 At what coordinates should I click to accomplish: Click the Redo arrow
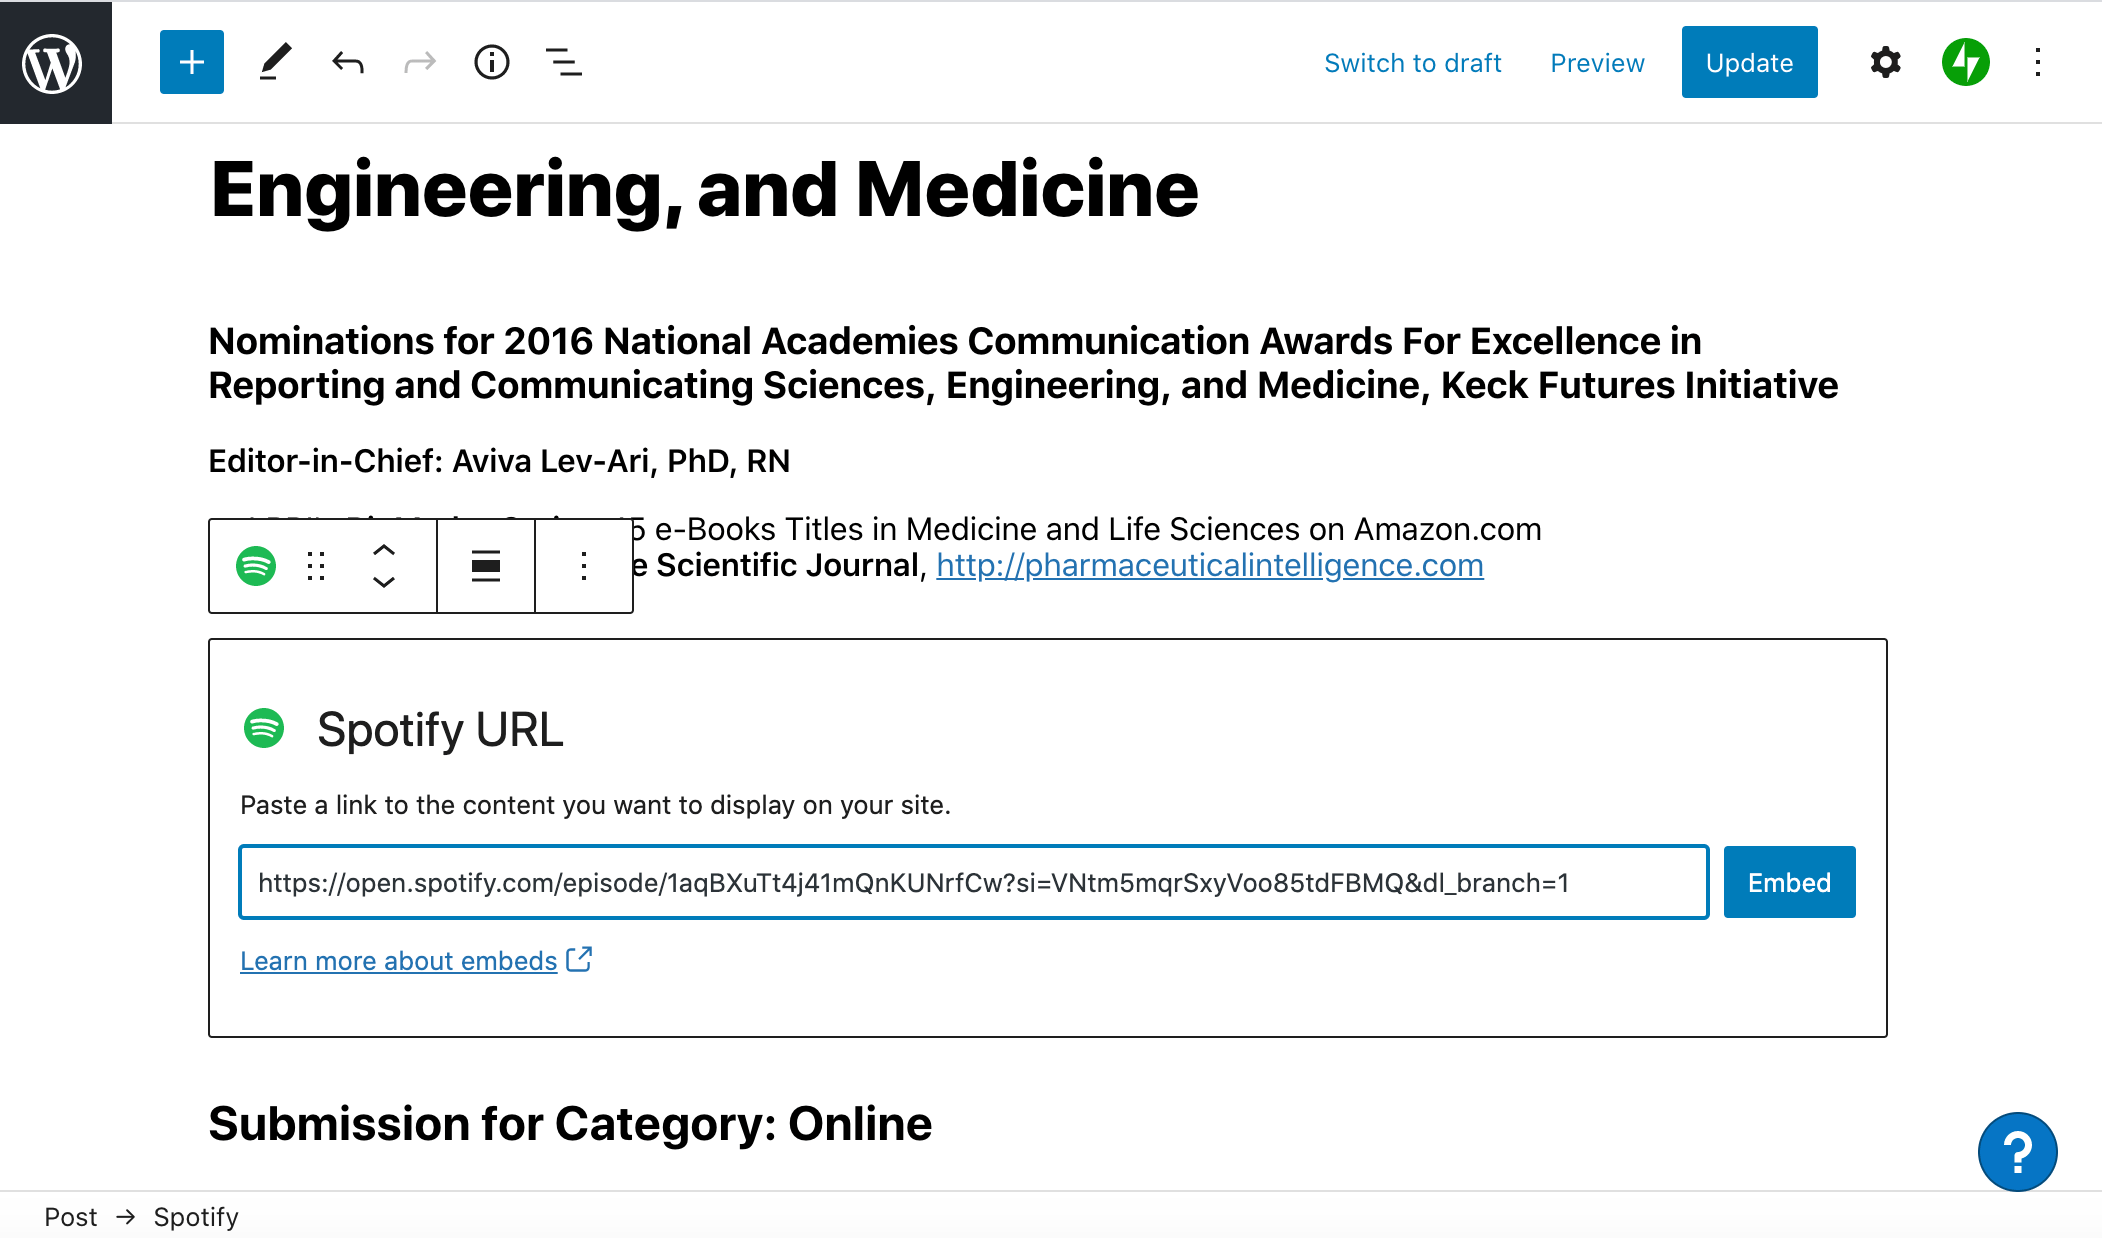coord(420,63)
